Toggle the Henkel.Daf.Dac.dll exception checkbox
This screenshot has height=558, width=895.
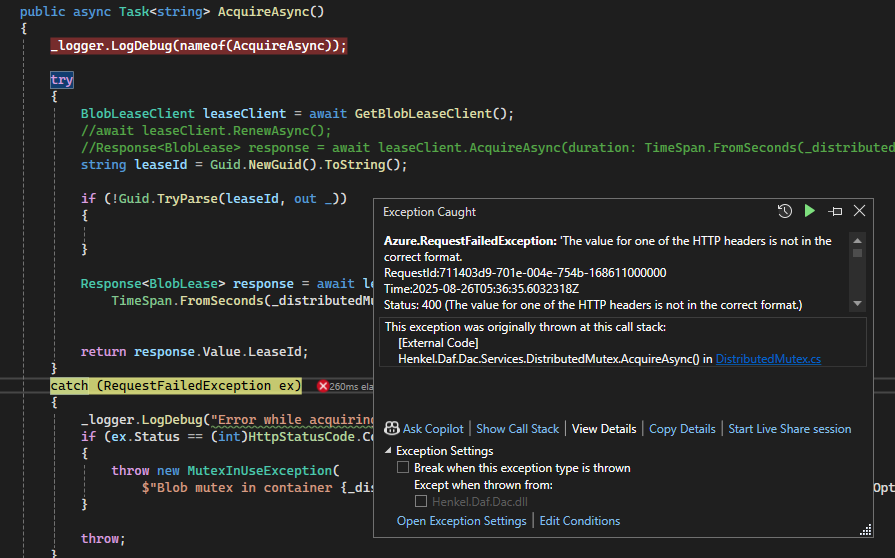pyautogui.click(x=421, y=502)
